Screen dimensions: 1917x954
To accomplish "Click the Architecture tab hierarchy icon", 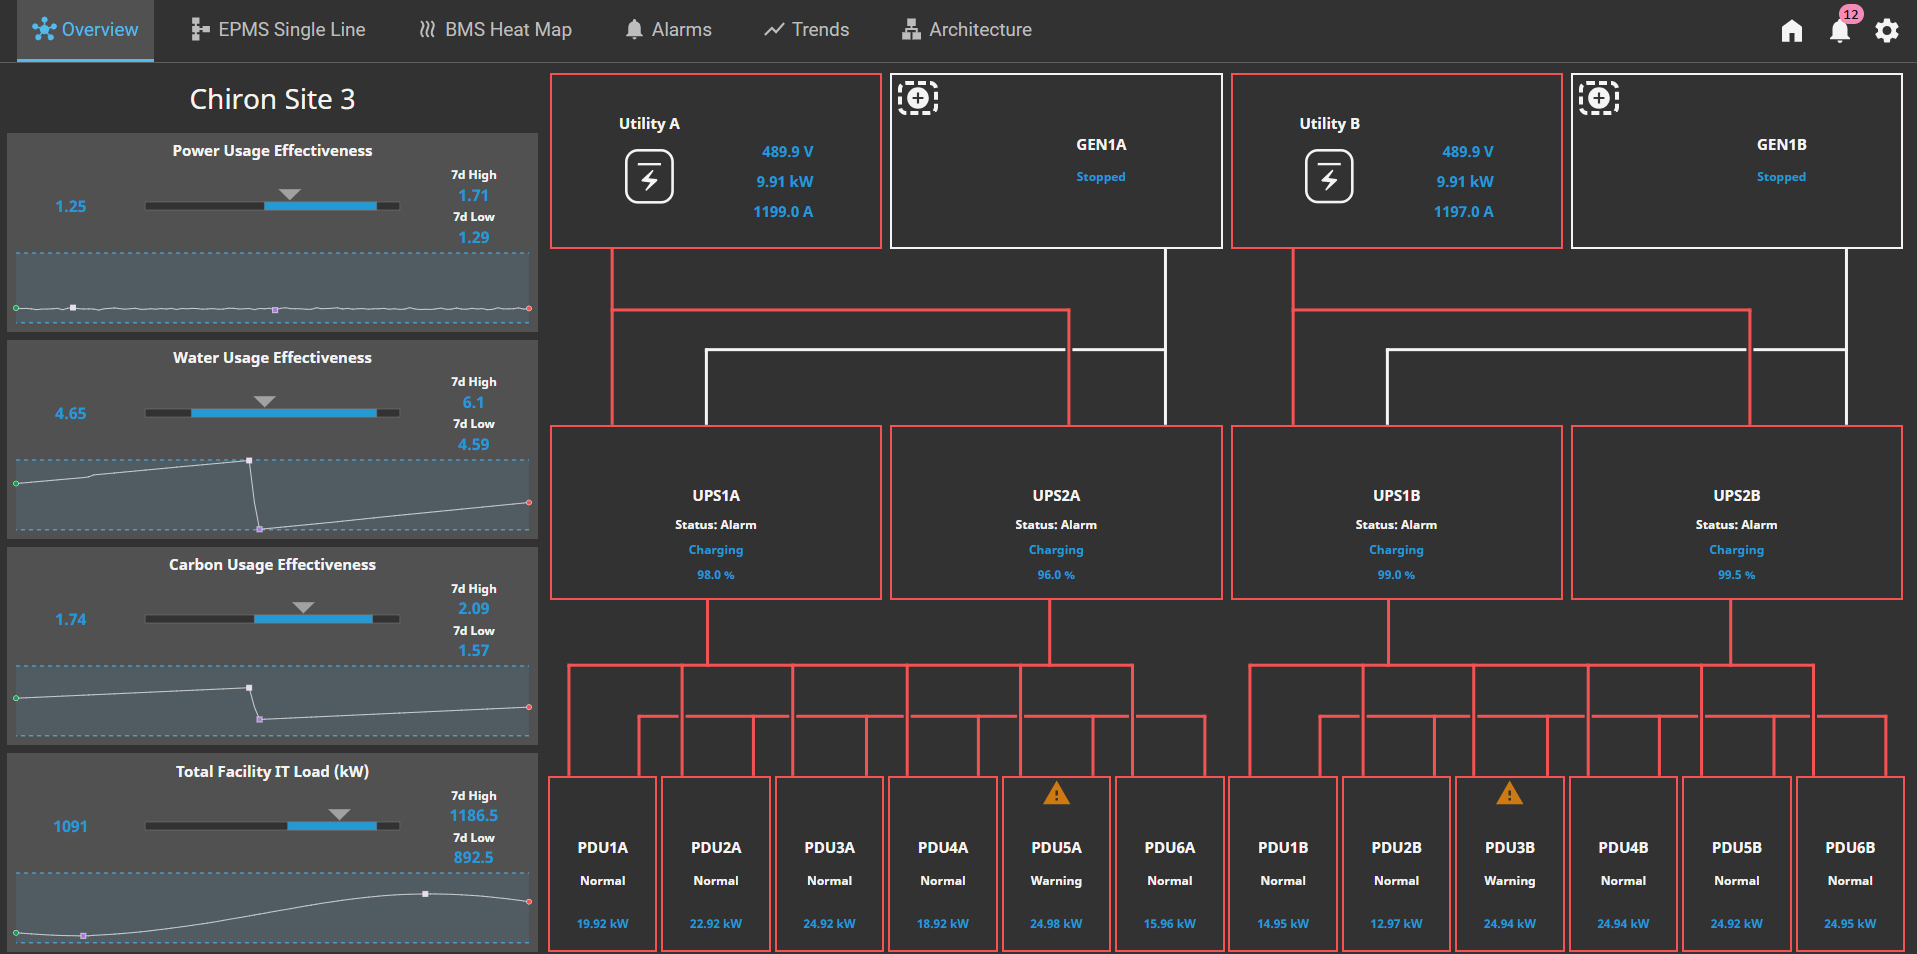I will 911,30.
